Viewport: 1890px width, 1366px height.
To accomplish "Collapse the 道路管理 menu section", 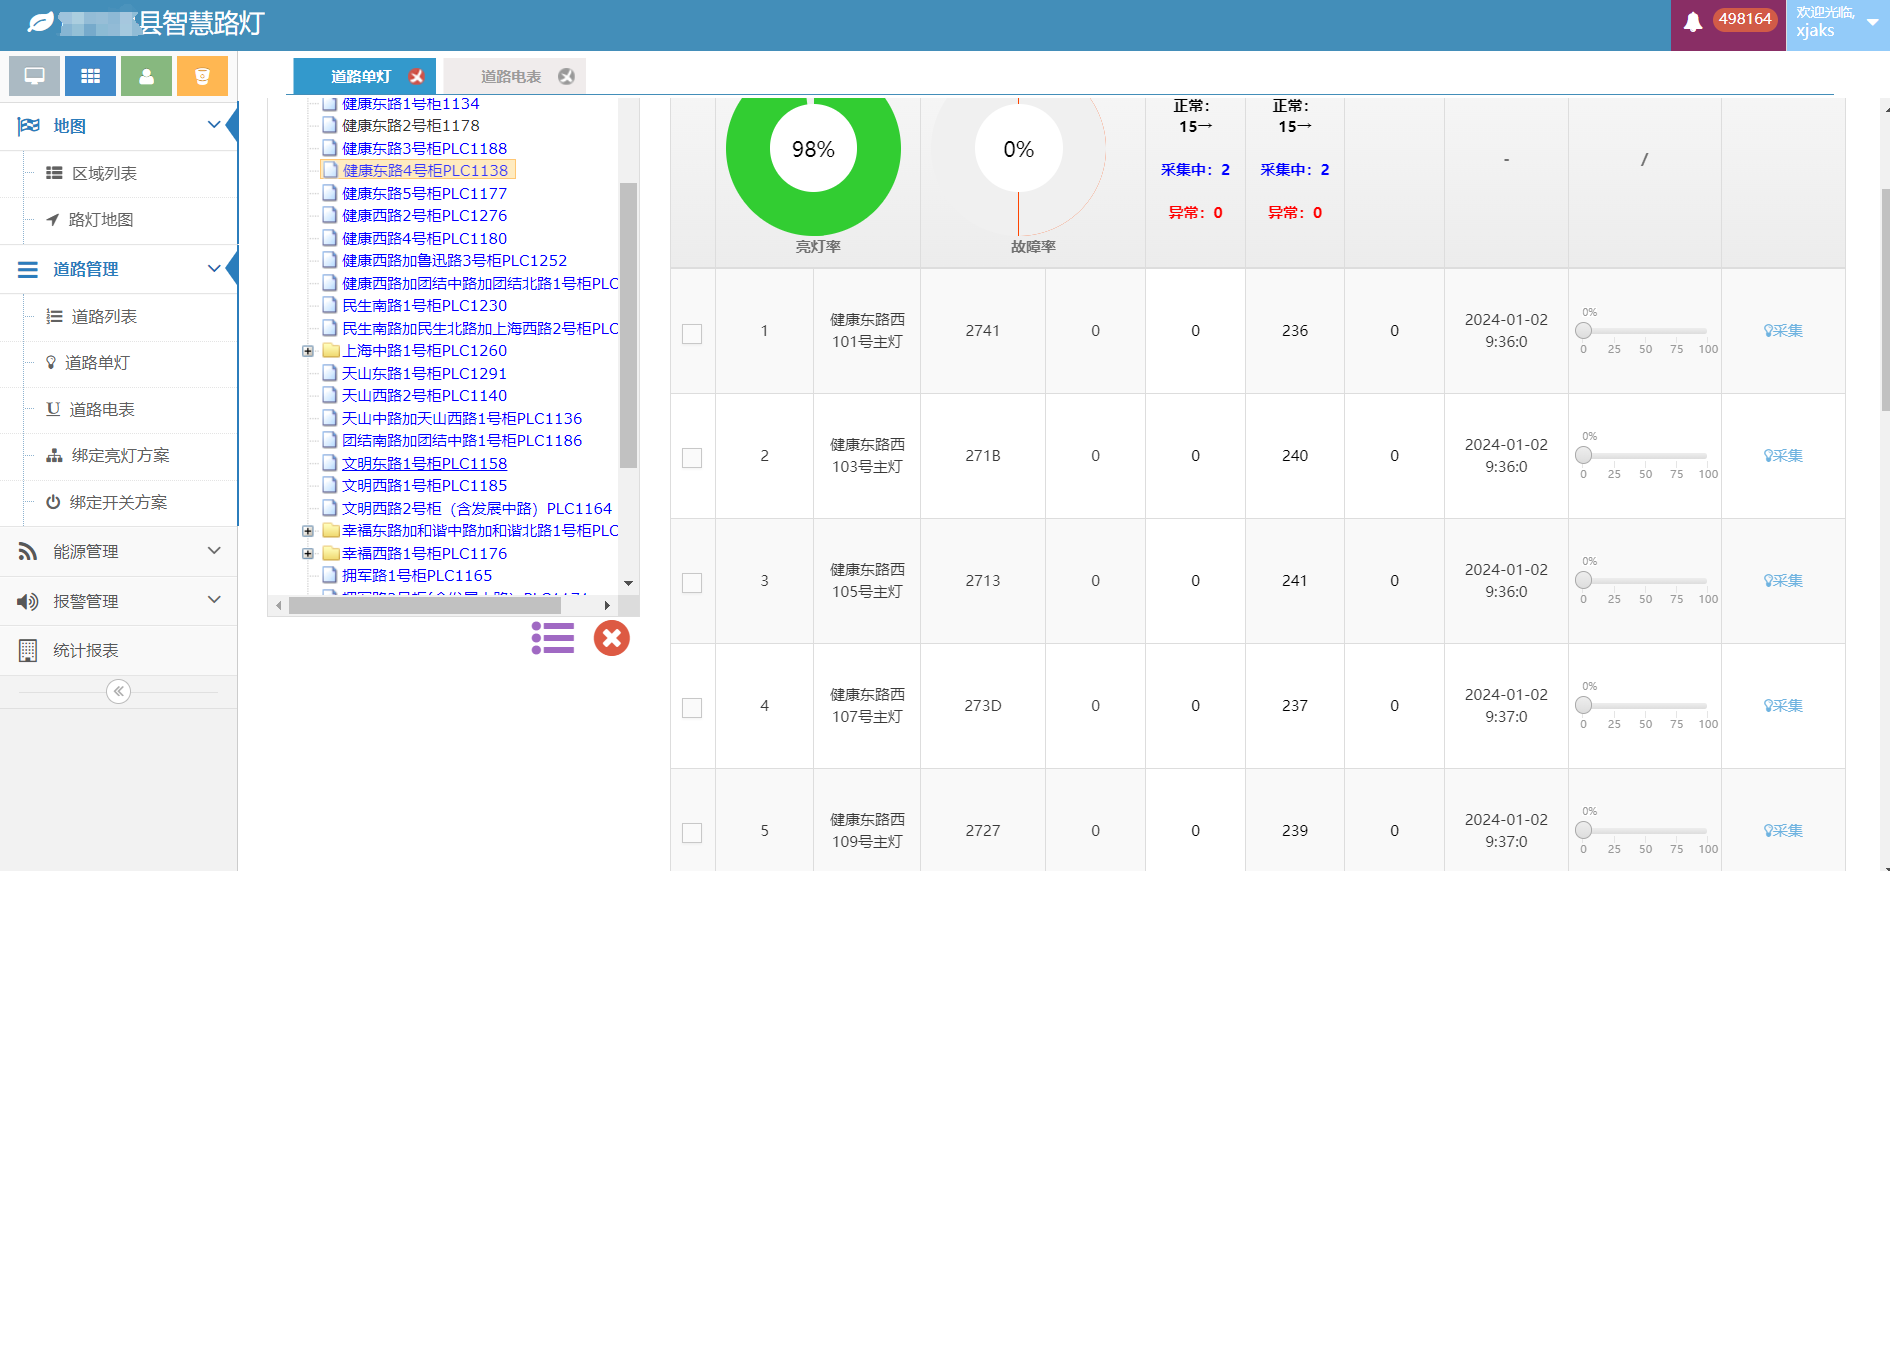I will (x=213, y=268).
